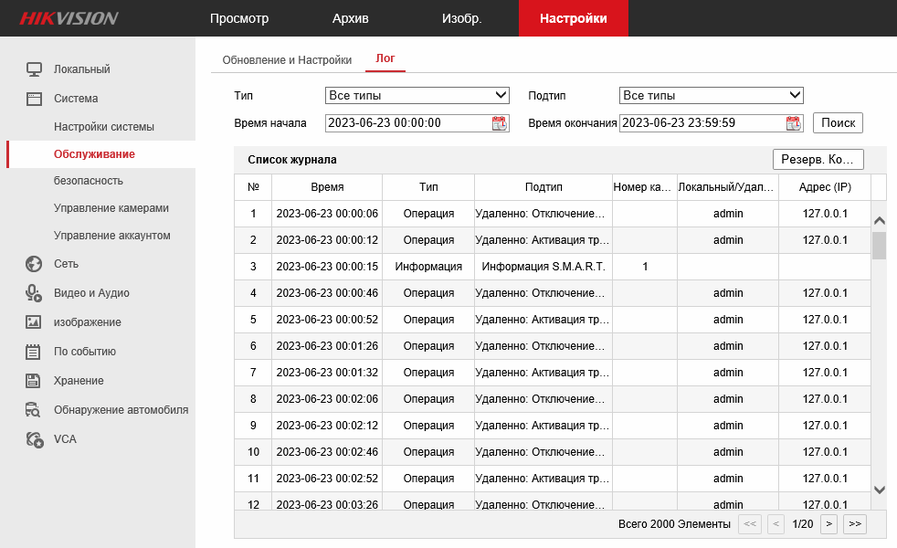Expand Система in sidebar
The width and height of the screenshot is (897, 548).
[x=76, y=98]
